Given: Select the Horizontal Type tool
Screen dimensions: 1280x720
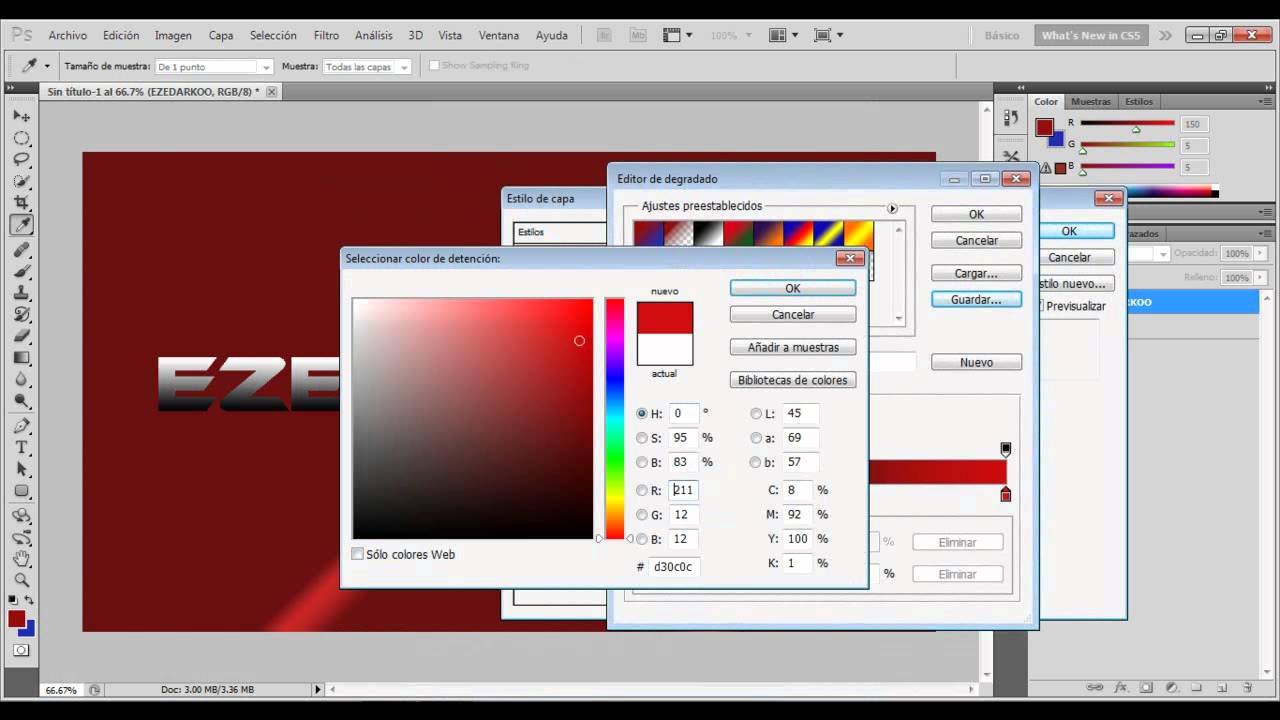Looking at the screenshot, I should [x=21, y=447].
